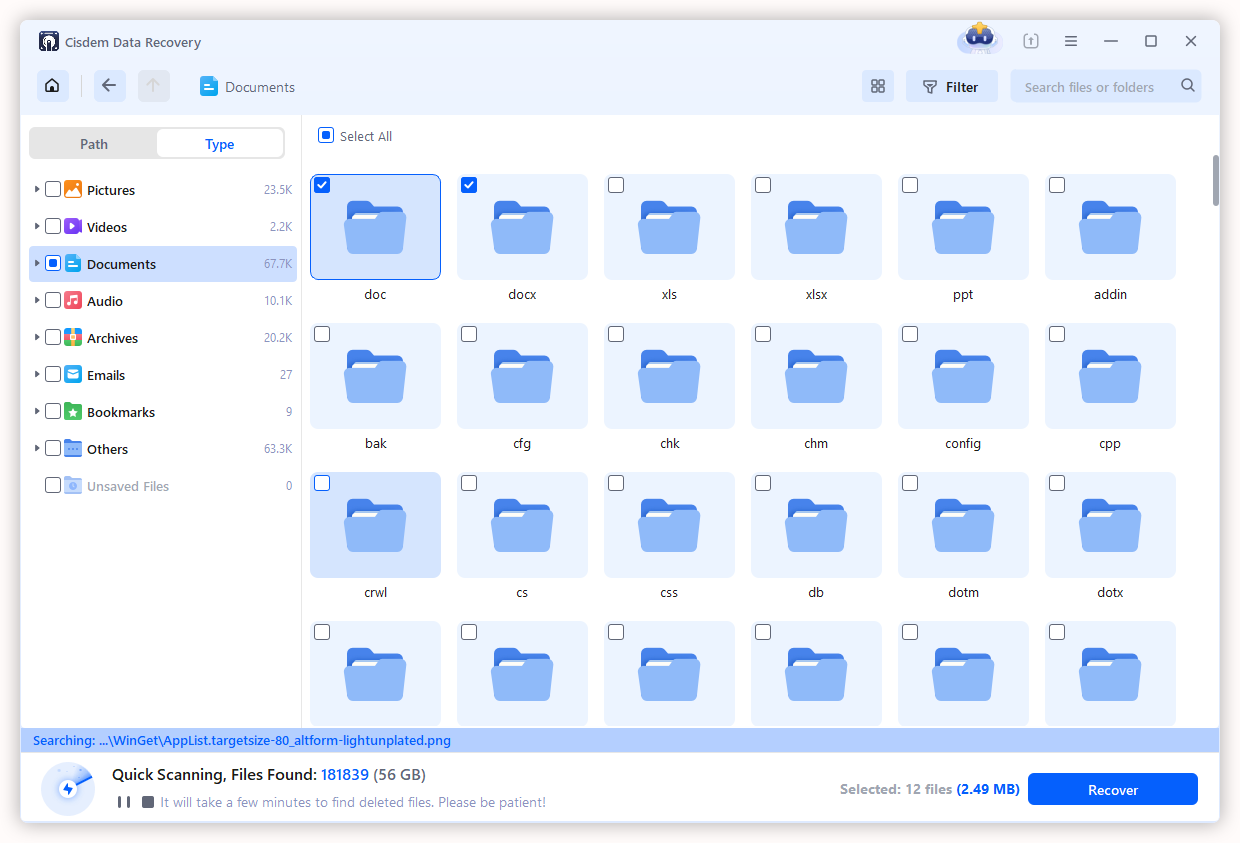1240x843 pixels.
Task: Click the back navigation arrow
Action: click(x=110, y=86)
